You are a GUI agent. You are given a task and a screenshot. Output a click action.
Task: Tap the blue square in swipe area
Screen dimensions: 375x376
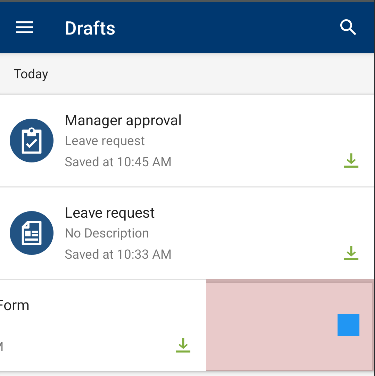(x=348, y=325)
